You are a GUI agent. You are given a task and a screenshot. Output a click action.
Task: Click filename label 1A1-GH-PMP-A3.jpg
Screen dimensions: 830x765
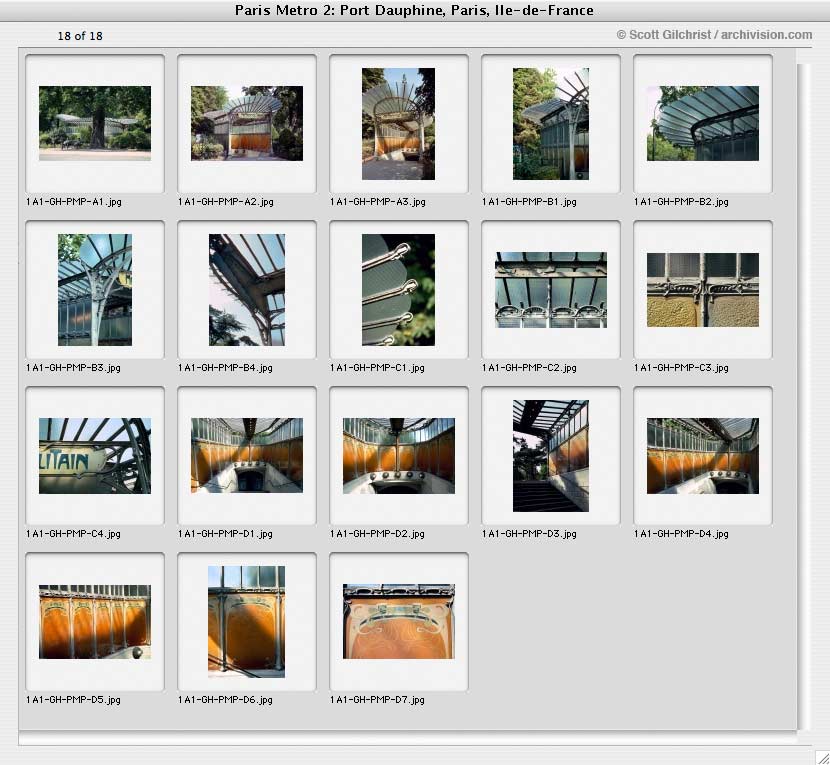point(377,202)
